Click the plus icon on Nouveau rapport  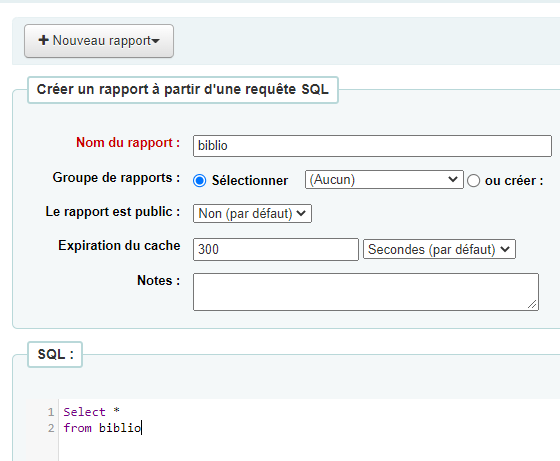[43, 40]
